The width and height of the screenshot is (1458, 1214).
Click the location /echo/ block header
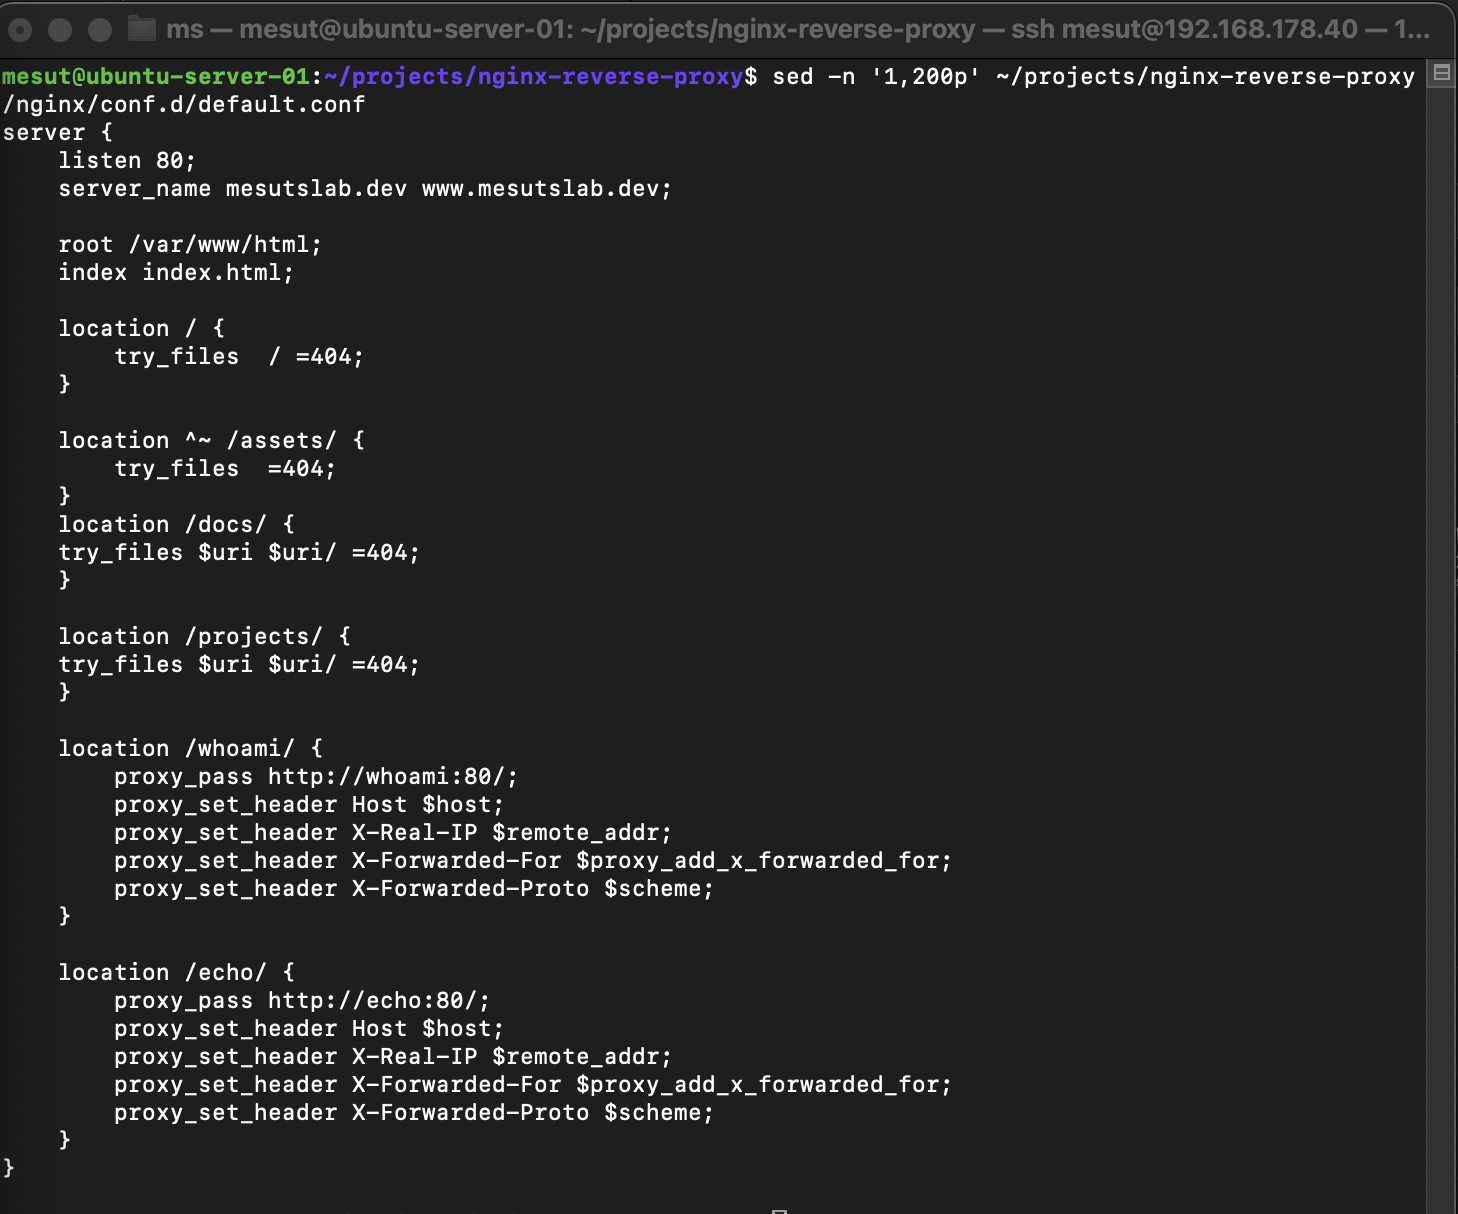coord(174,971)
